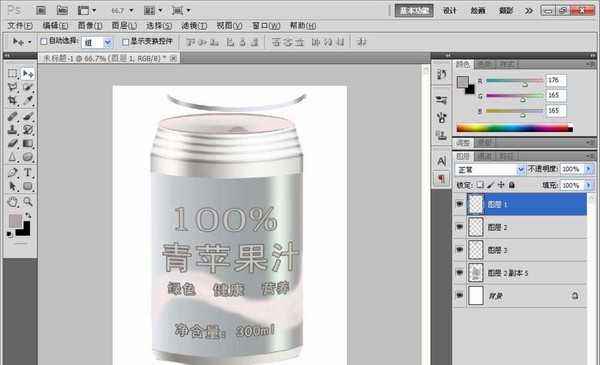The image size is (600, 365).
Task: Click the lock position icon
Action: 501,185
